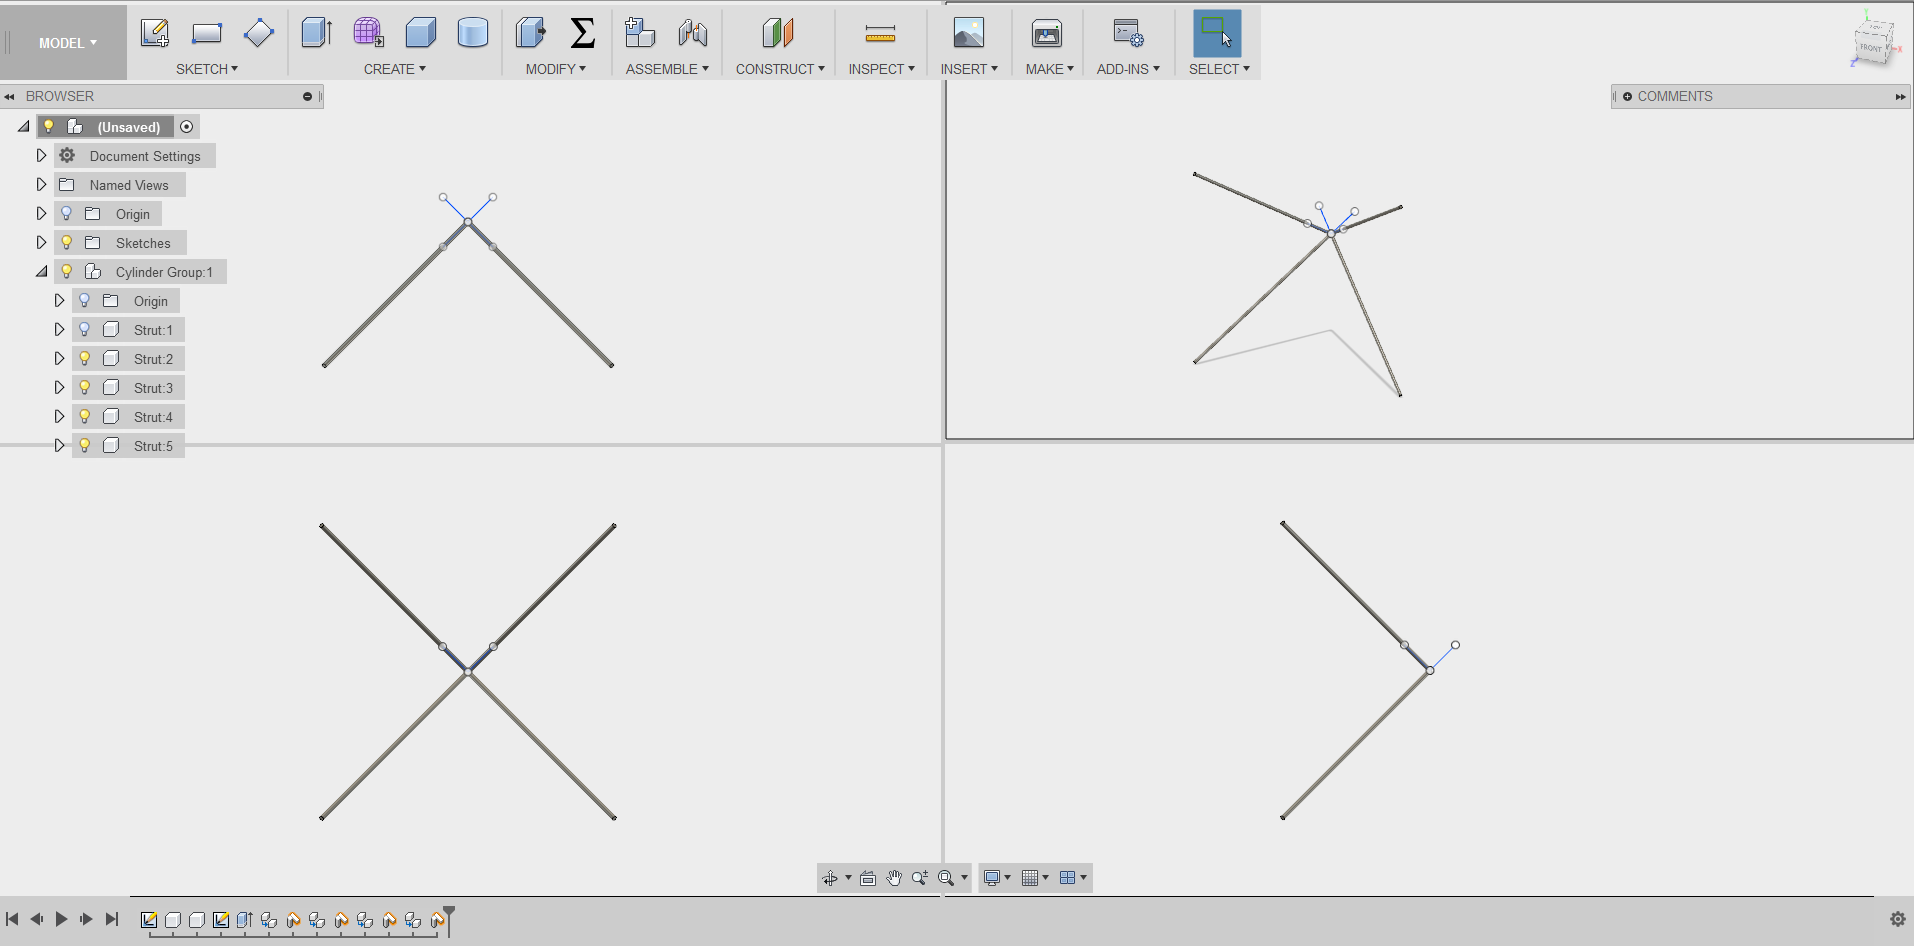Expand the Strut:1 tree item

coord(59,329)
